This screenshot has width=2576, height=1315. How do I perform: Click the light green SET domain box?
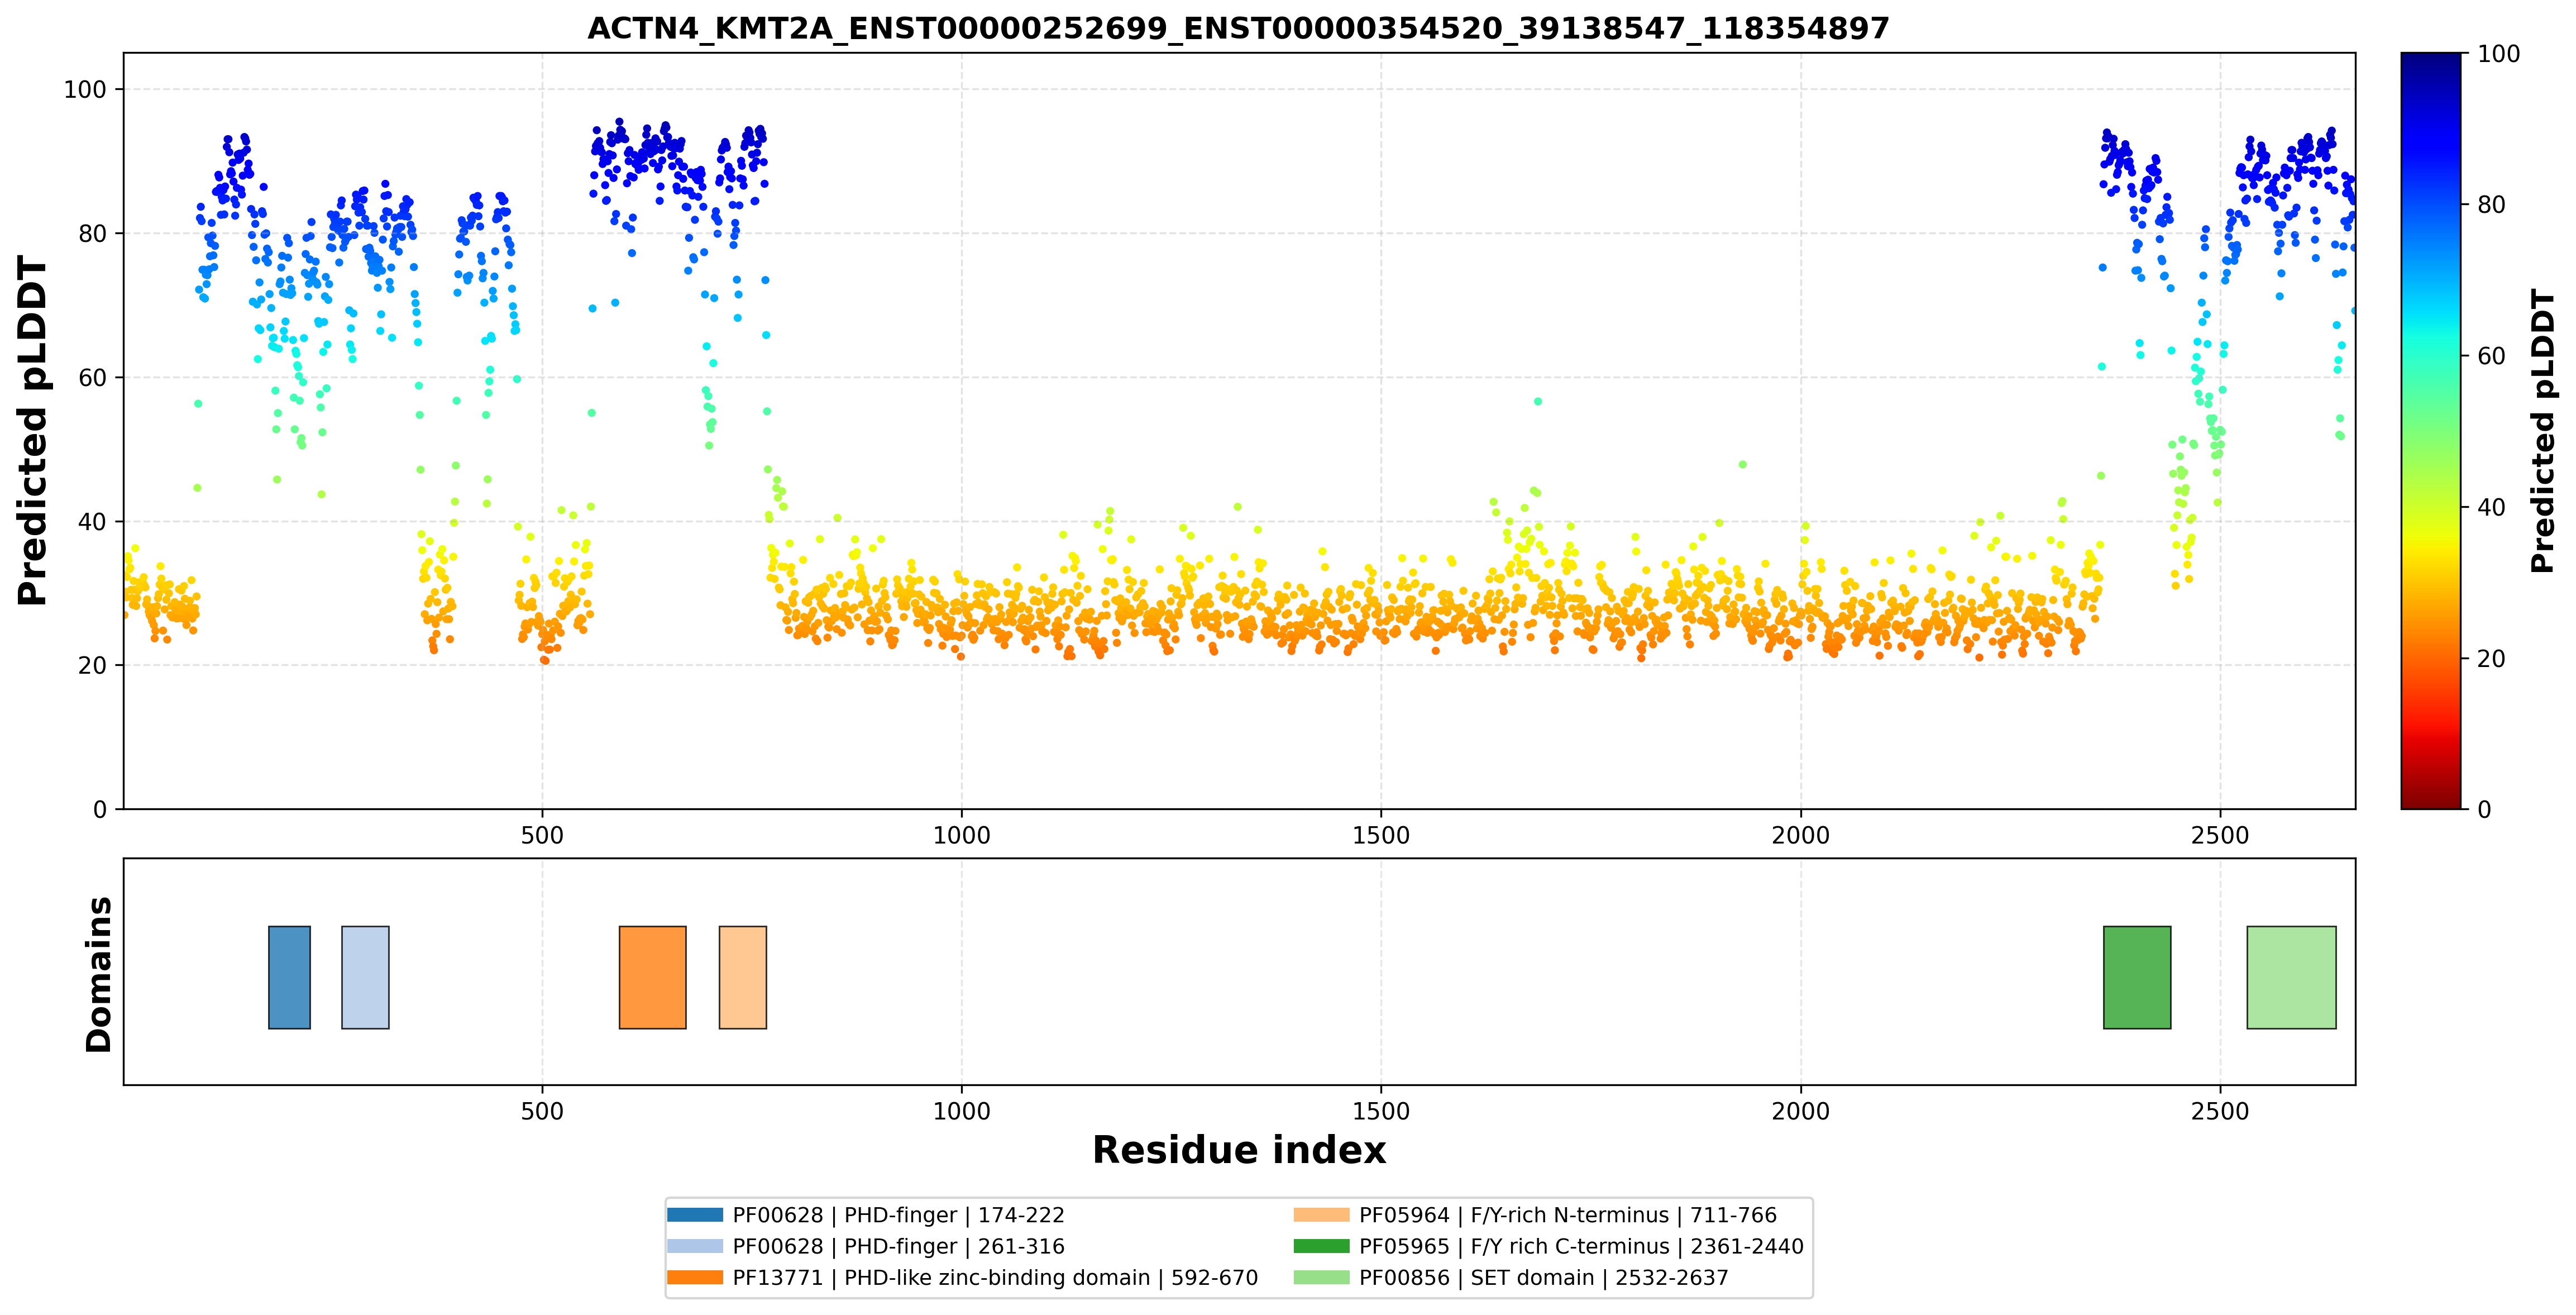coord(2291,977)
